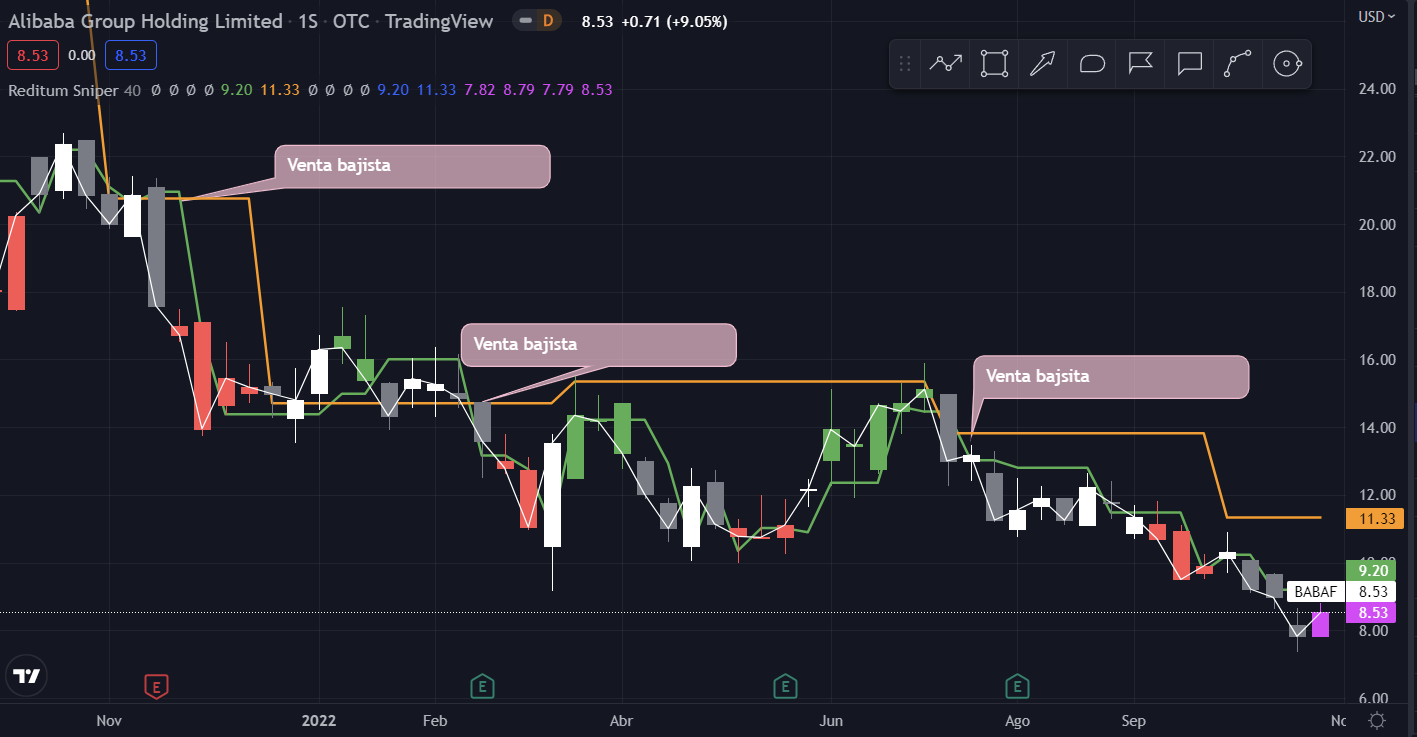Open the TradingView logo link

pos(27,676)
